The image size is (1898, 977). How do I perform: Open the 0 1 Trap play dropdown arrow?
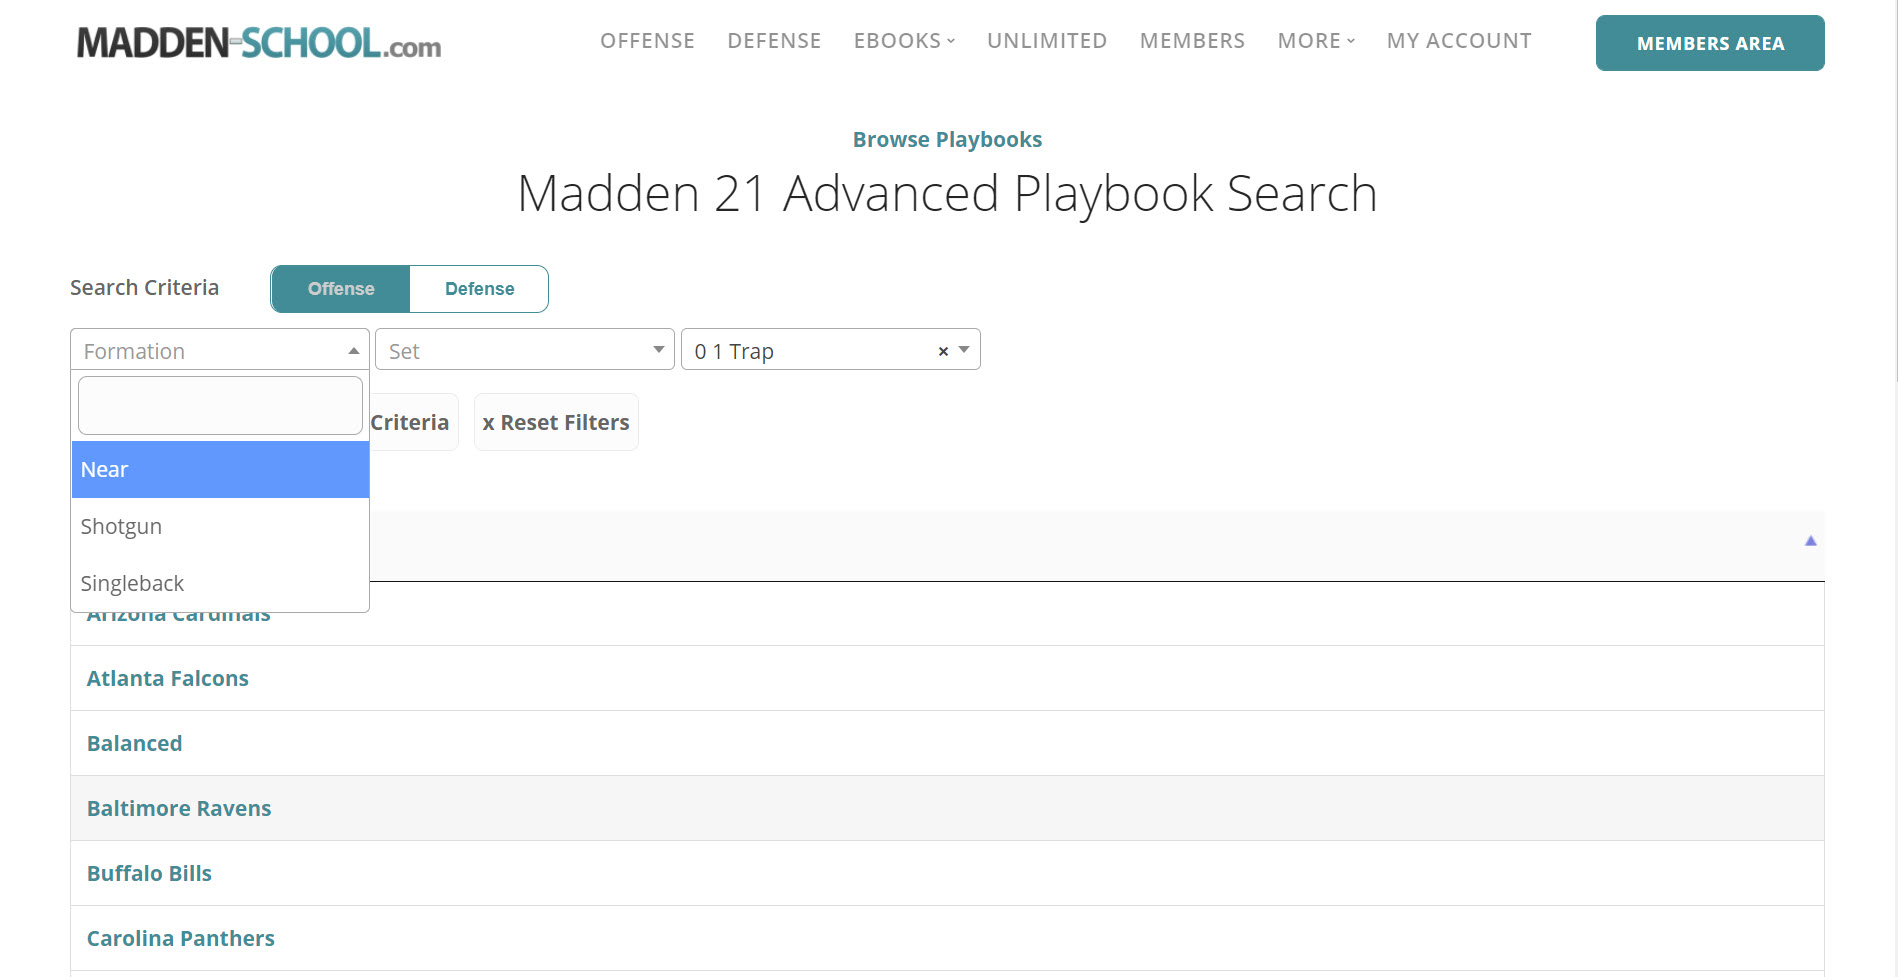point(964,350)
